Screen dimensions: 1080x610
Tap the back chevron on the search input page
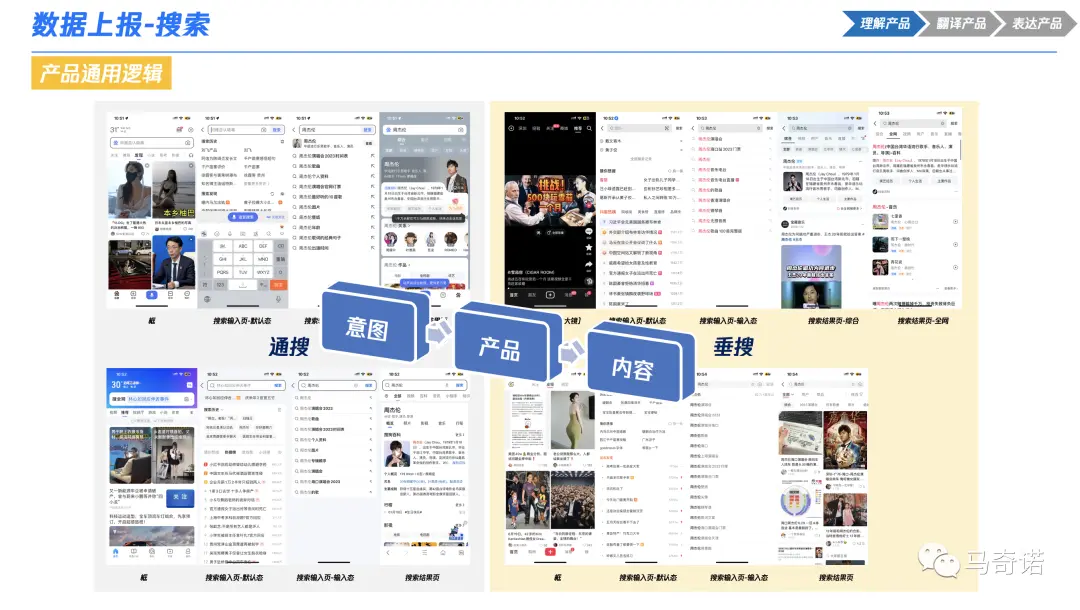pyautogui.click(x=204, y=128)
